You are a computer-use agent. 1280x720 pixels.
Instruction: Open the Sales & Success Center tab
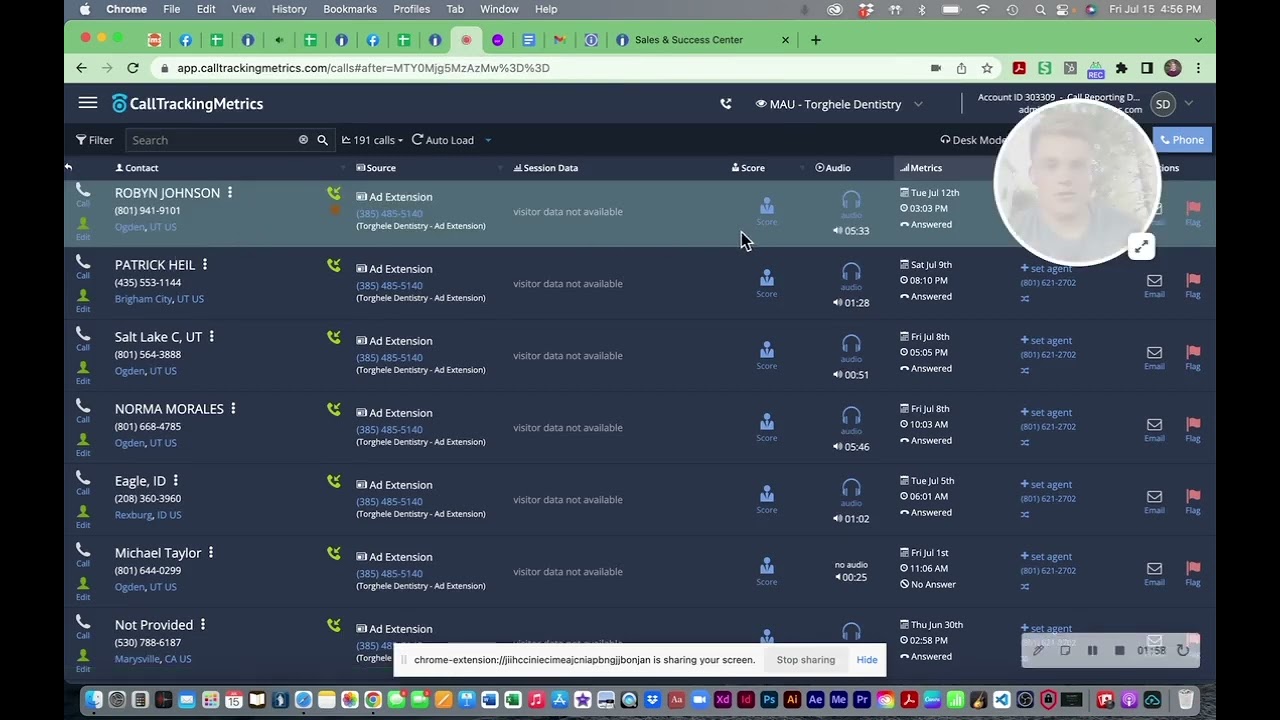pyautogui.click(x=702, y=40)
